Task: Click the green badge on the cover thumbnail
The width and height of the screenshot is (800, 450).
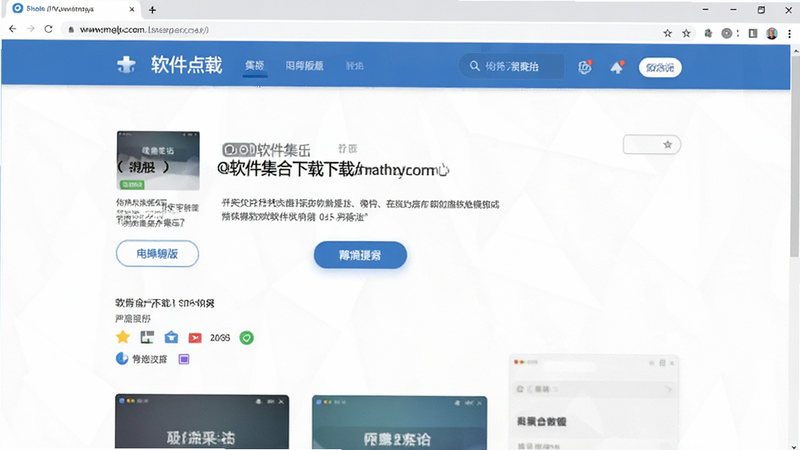Action: [132, 184]
